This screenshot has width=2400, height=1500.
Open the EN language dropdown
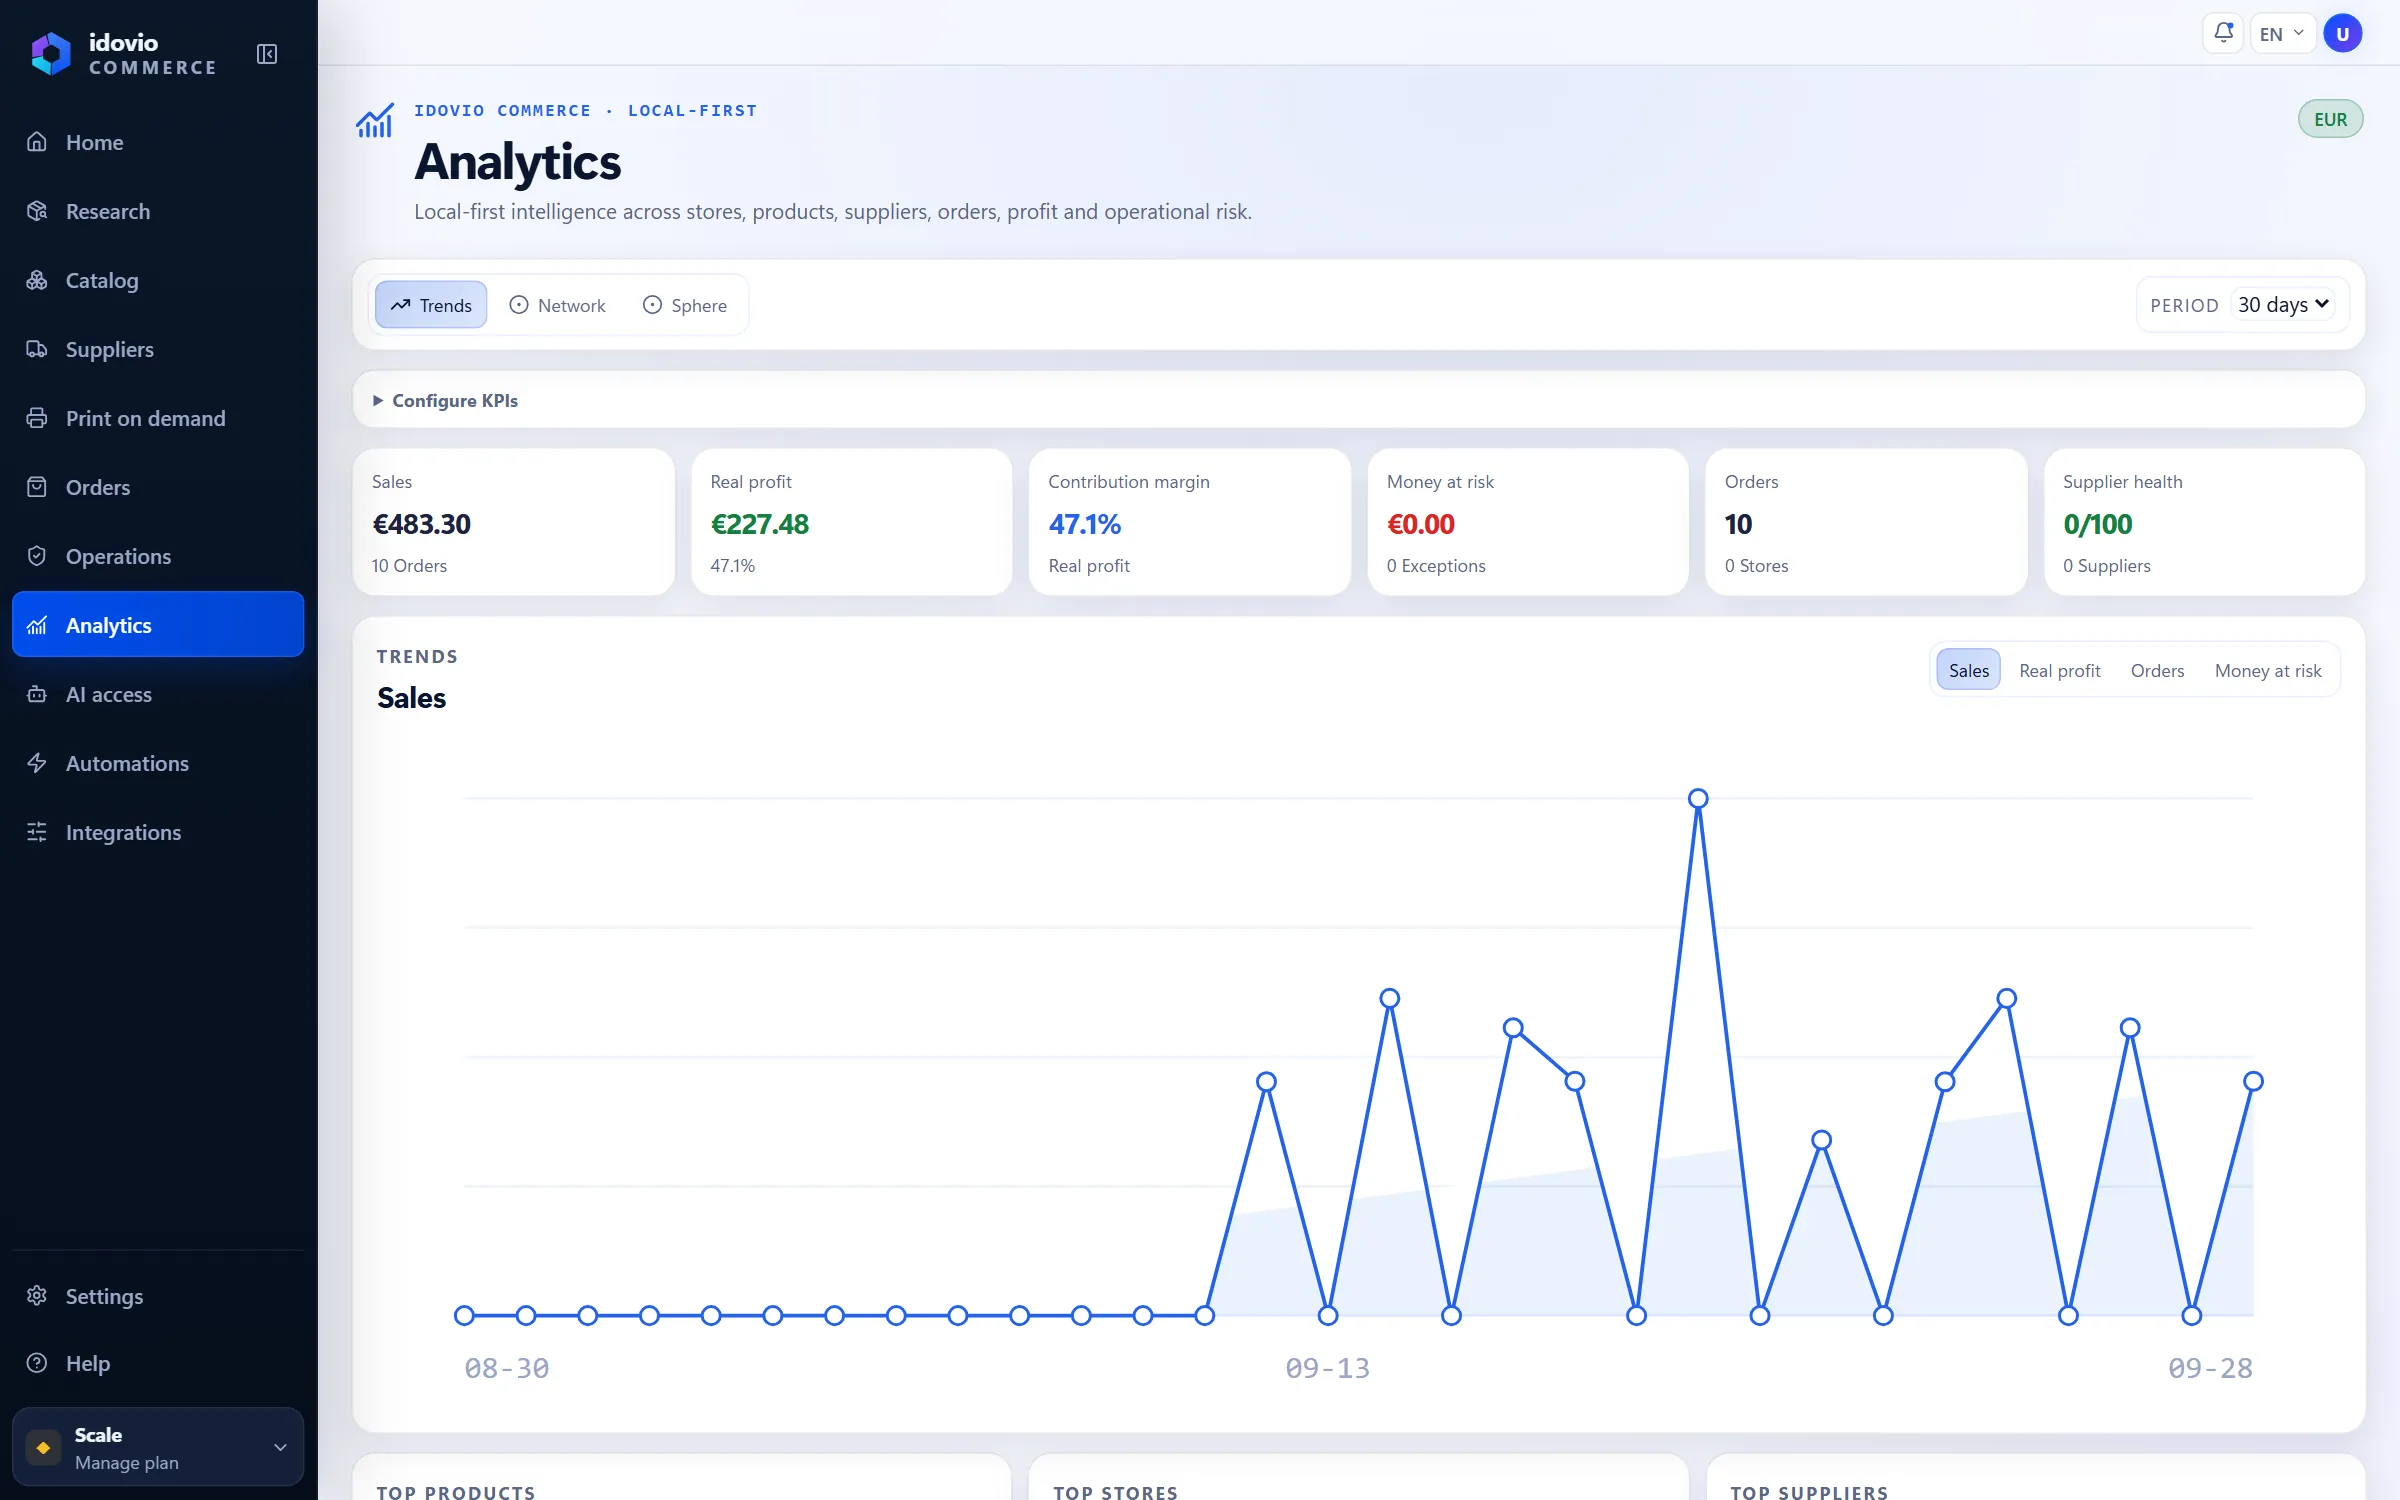coord(2282,33)
